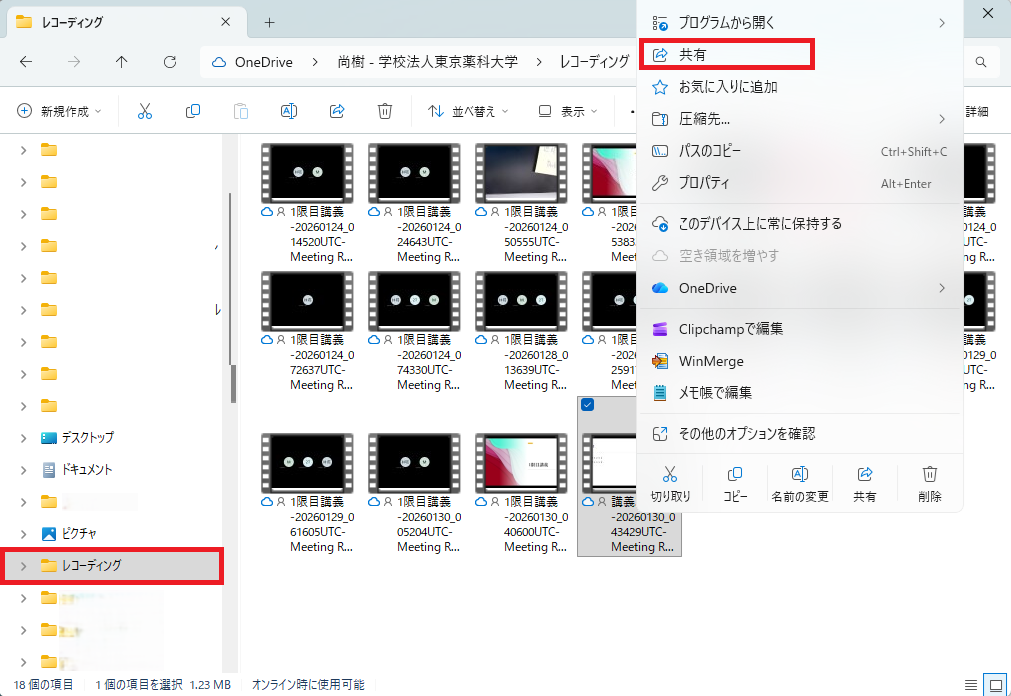Click the delete trash icon in toolbar
The image size is (1011, 696).
[385, 111]
